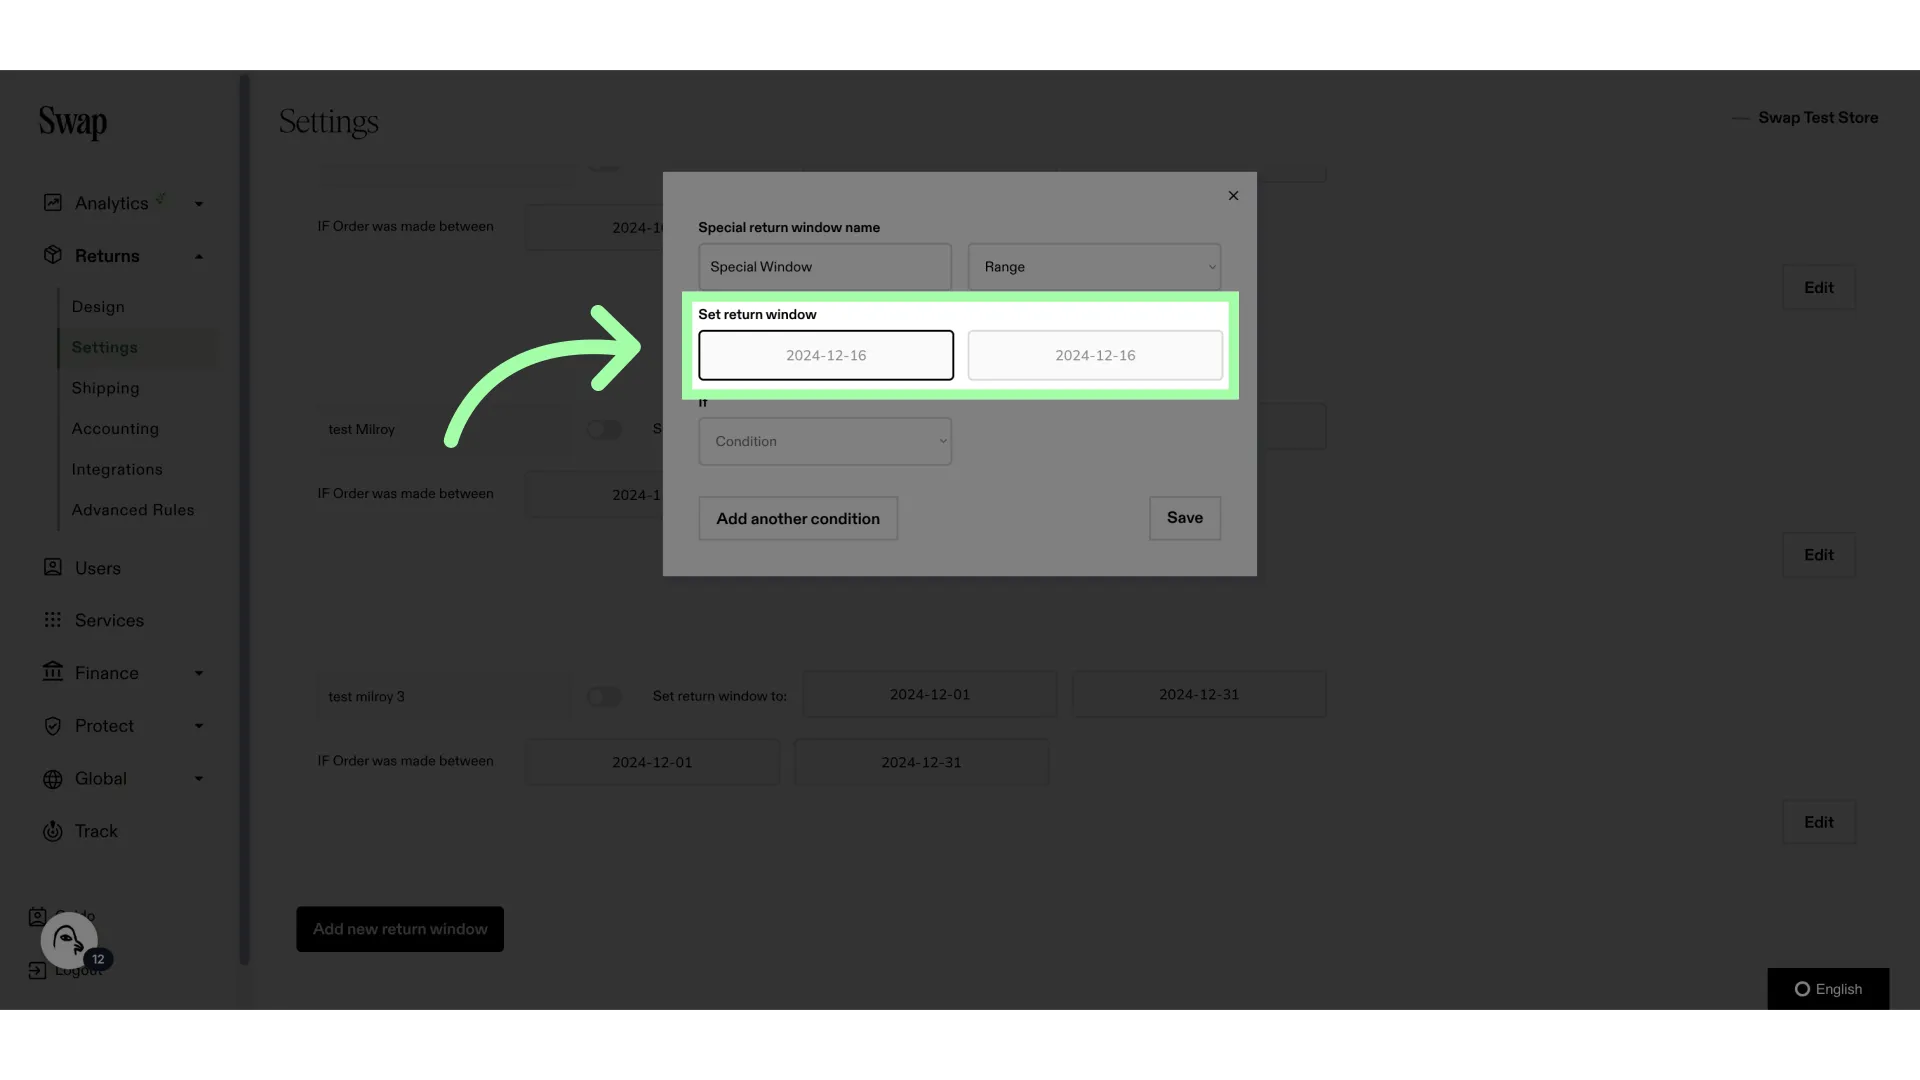Collapse the Returns menu arrow
1920x1080 pixels.
(199, 257)
